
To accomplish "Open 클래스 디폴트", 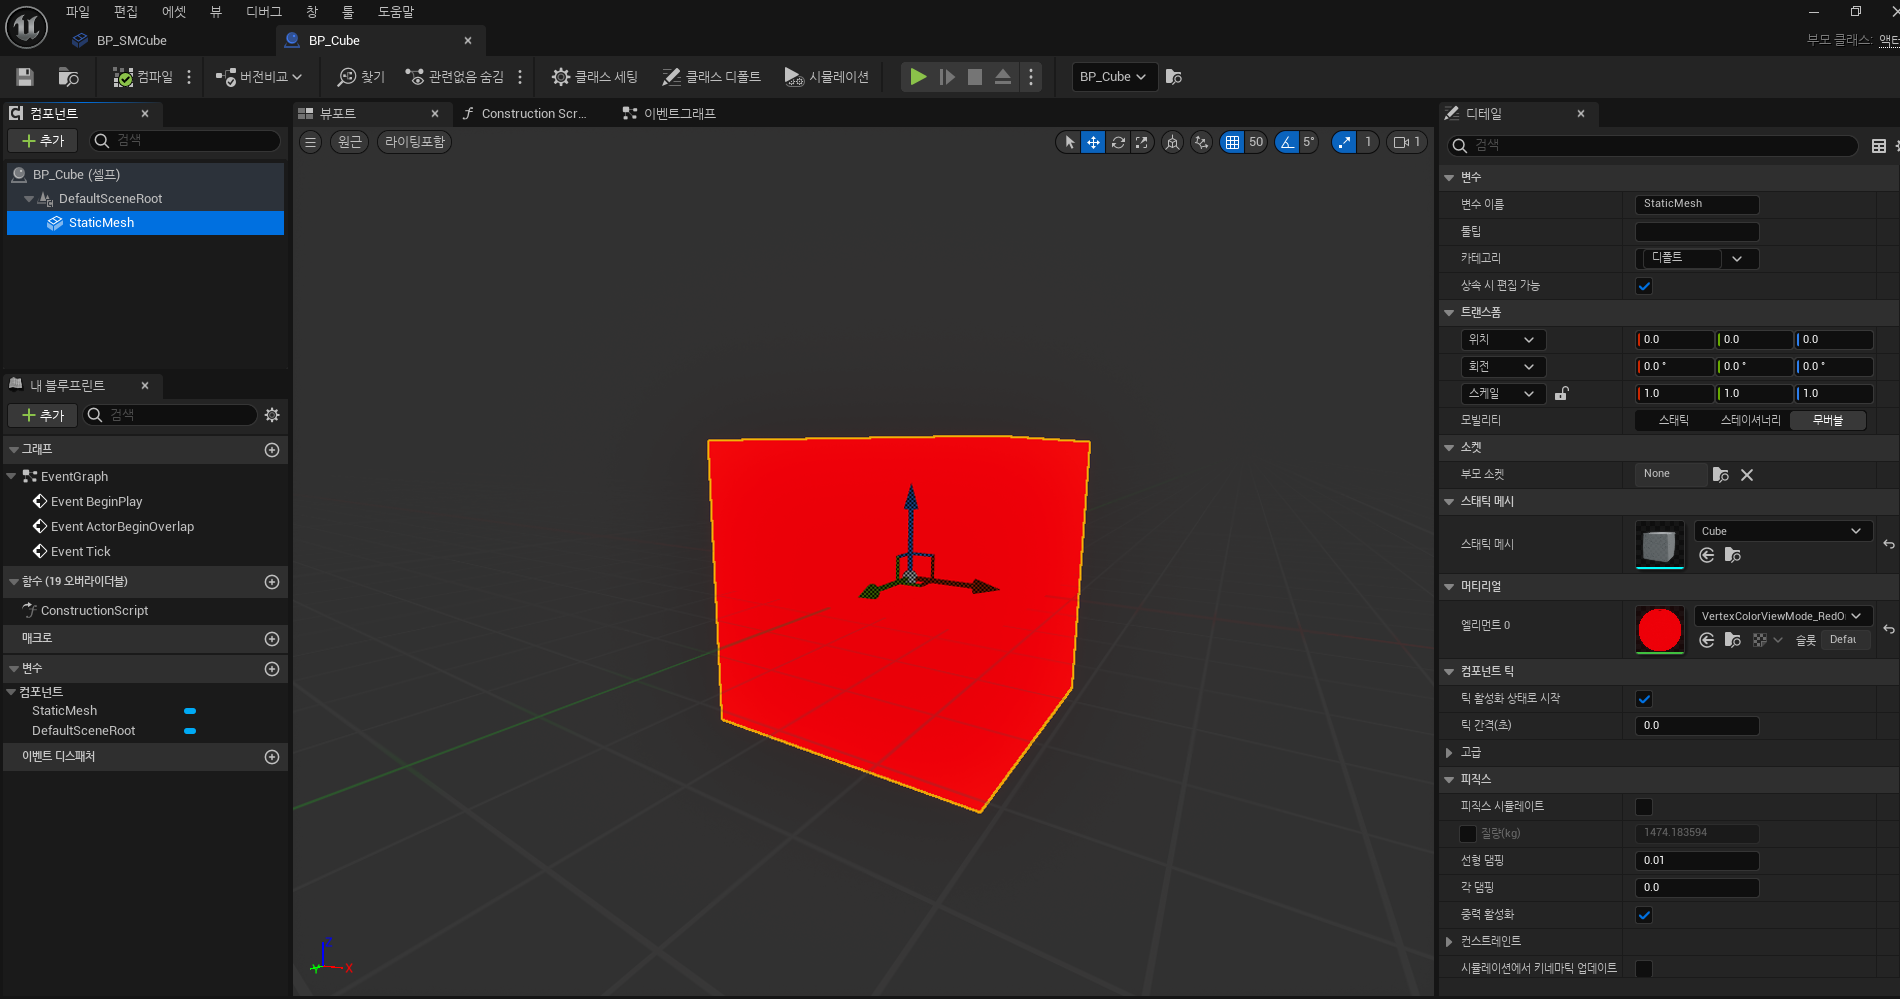I will pyautogui.click(x=711, y=77).
